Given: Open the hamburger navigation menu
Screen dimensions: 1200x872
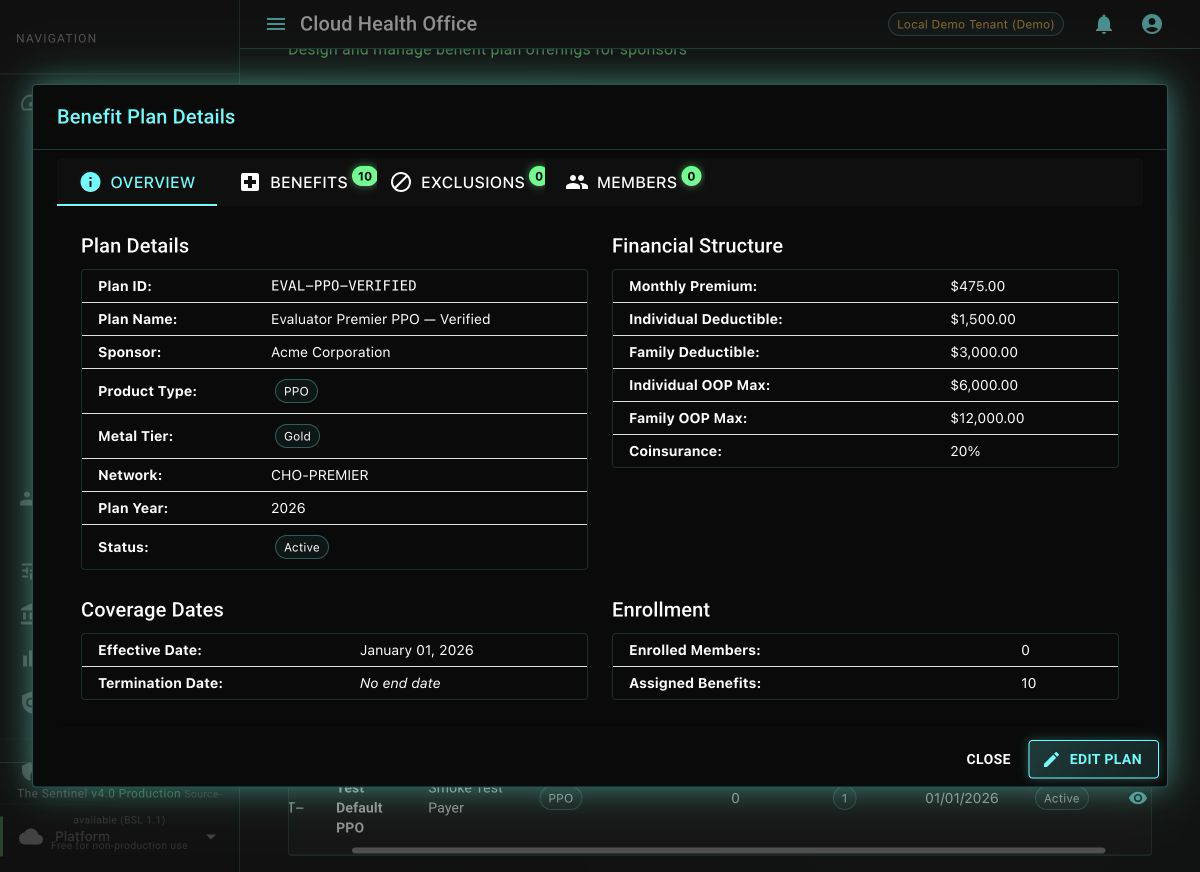Looking at the screenshot, I should pos(276,24).
